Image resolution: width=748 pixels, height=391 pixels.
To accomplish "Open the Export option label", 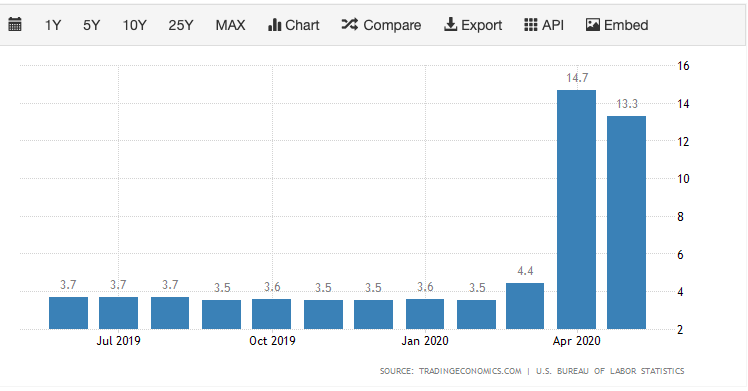I will 481,25.
